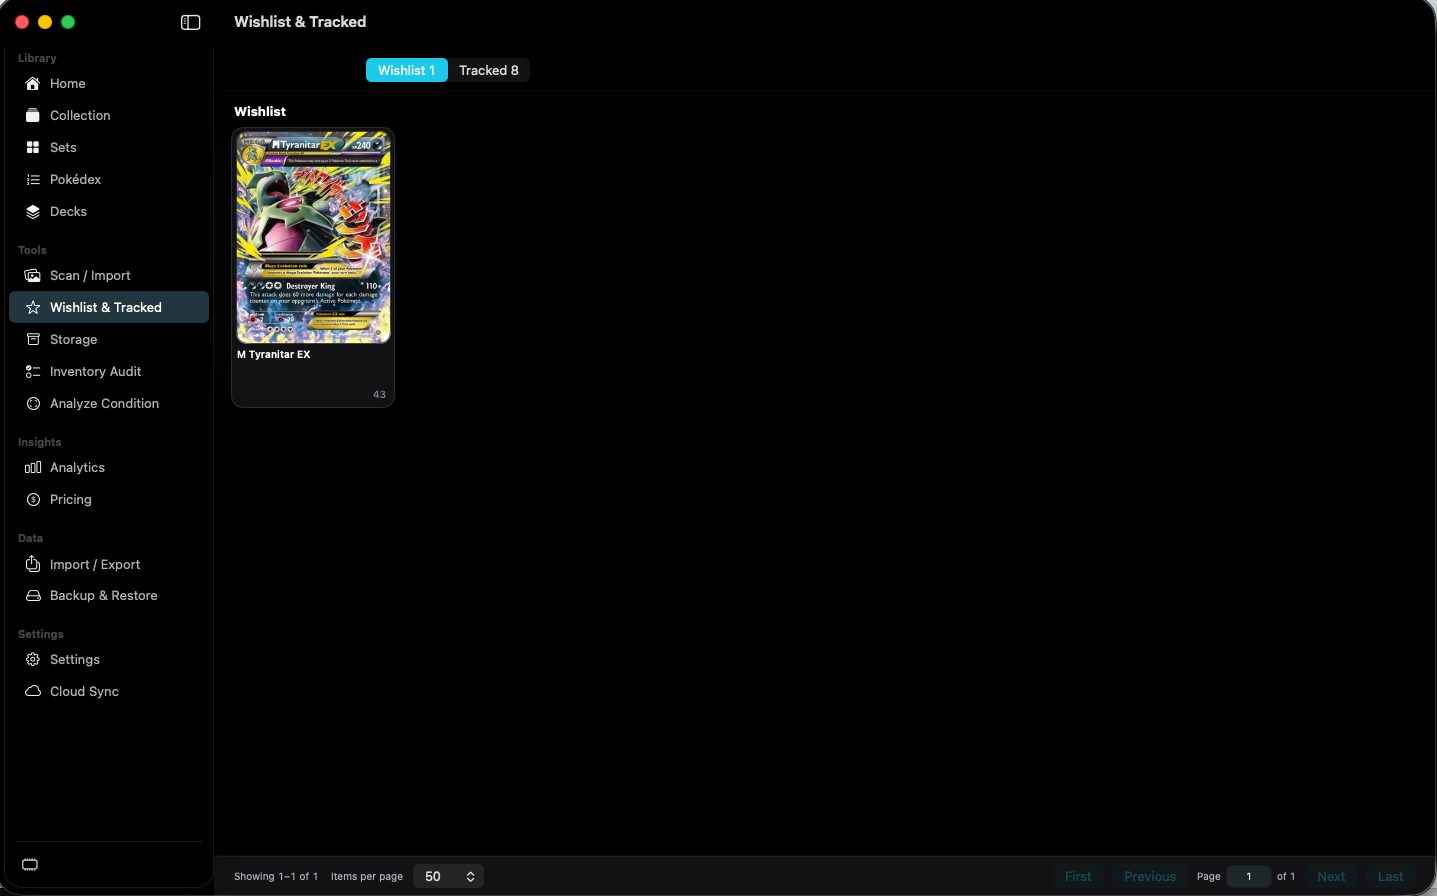Click the Previous page button

click(1150, 876)
